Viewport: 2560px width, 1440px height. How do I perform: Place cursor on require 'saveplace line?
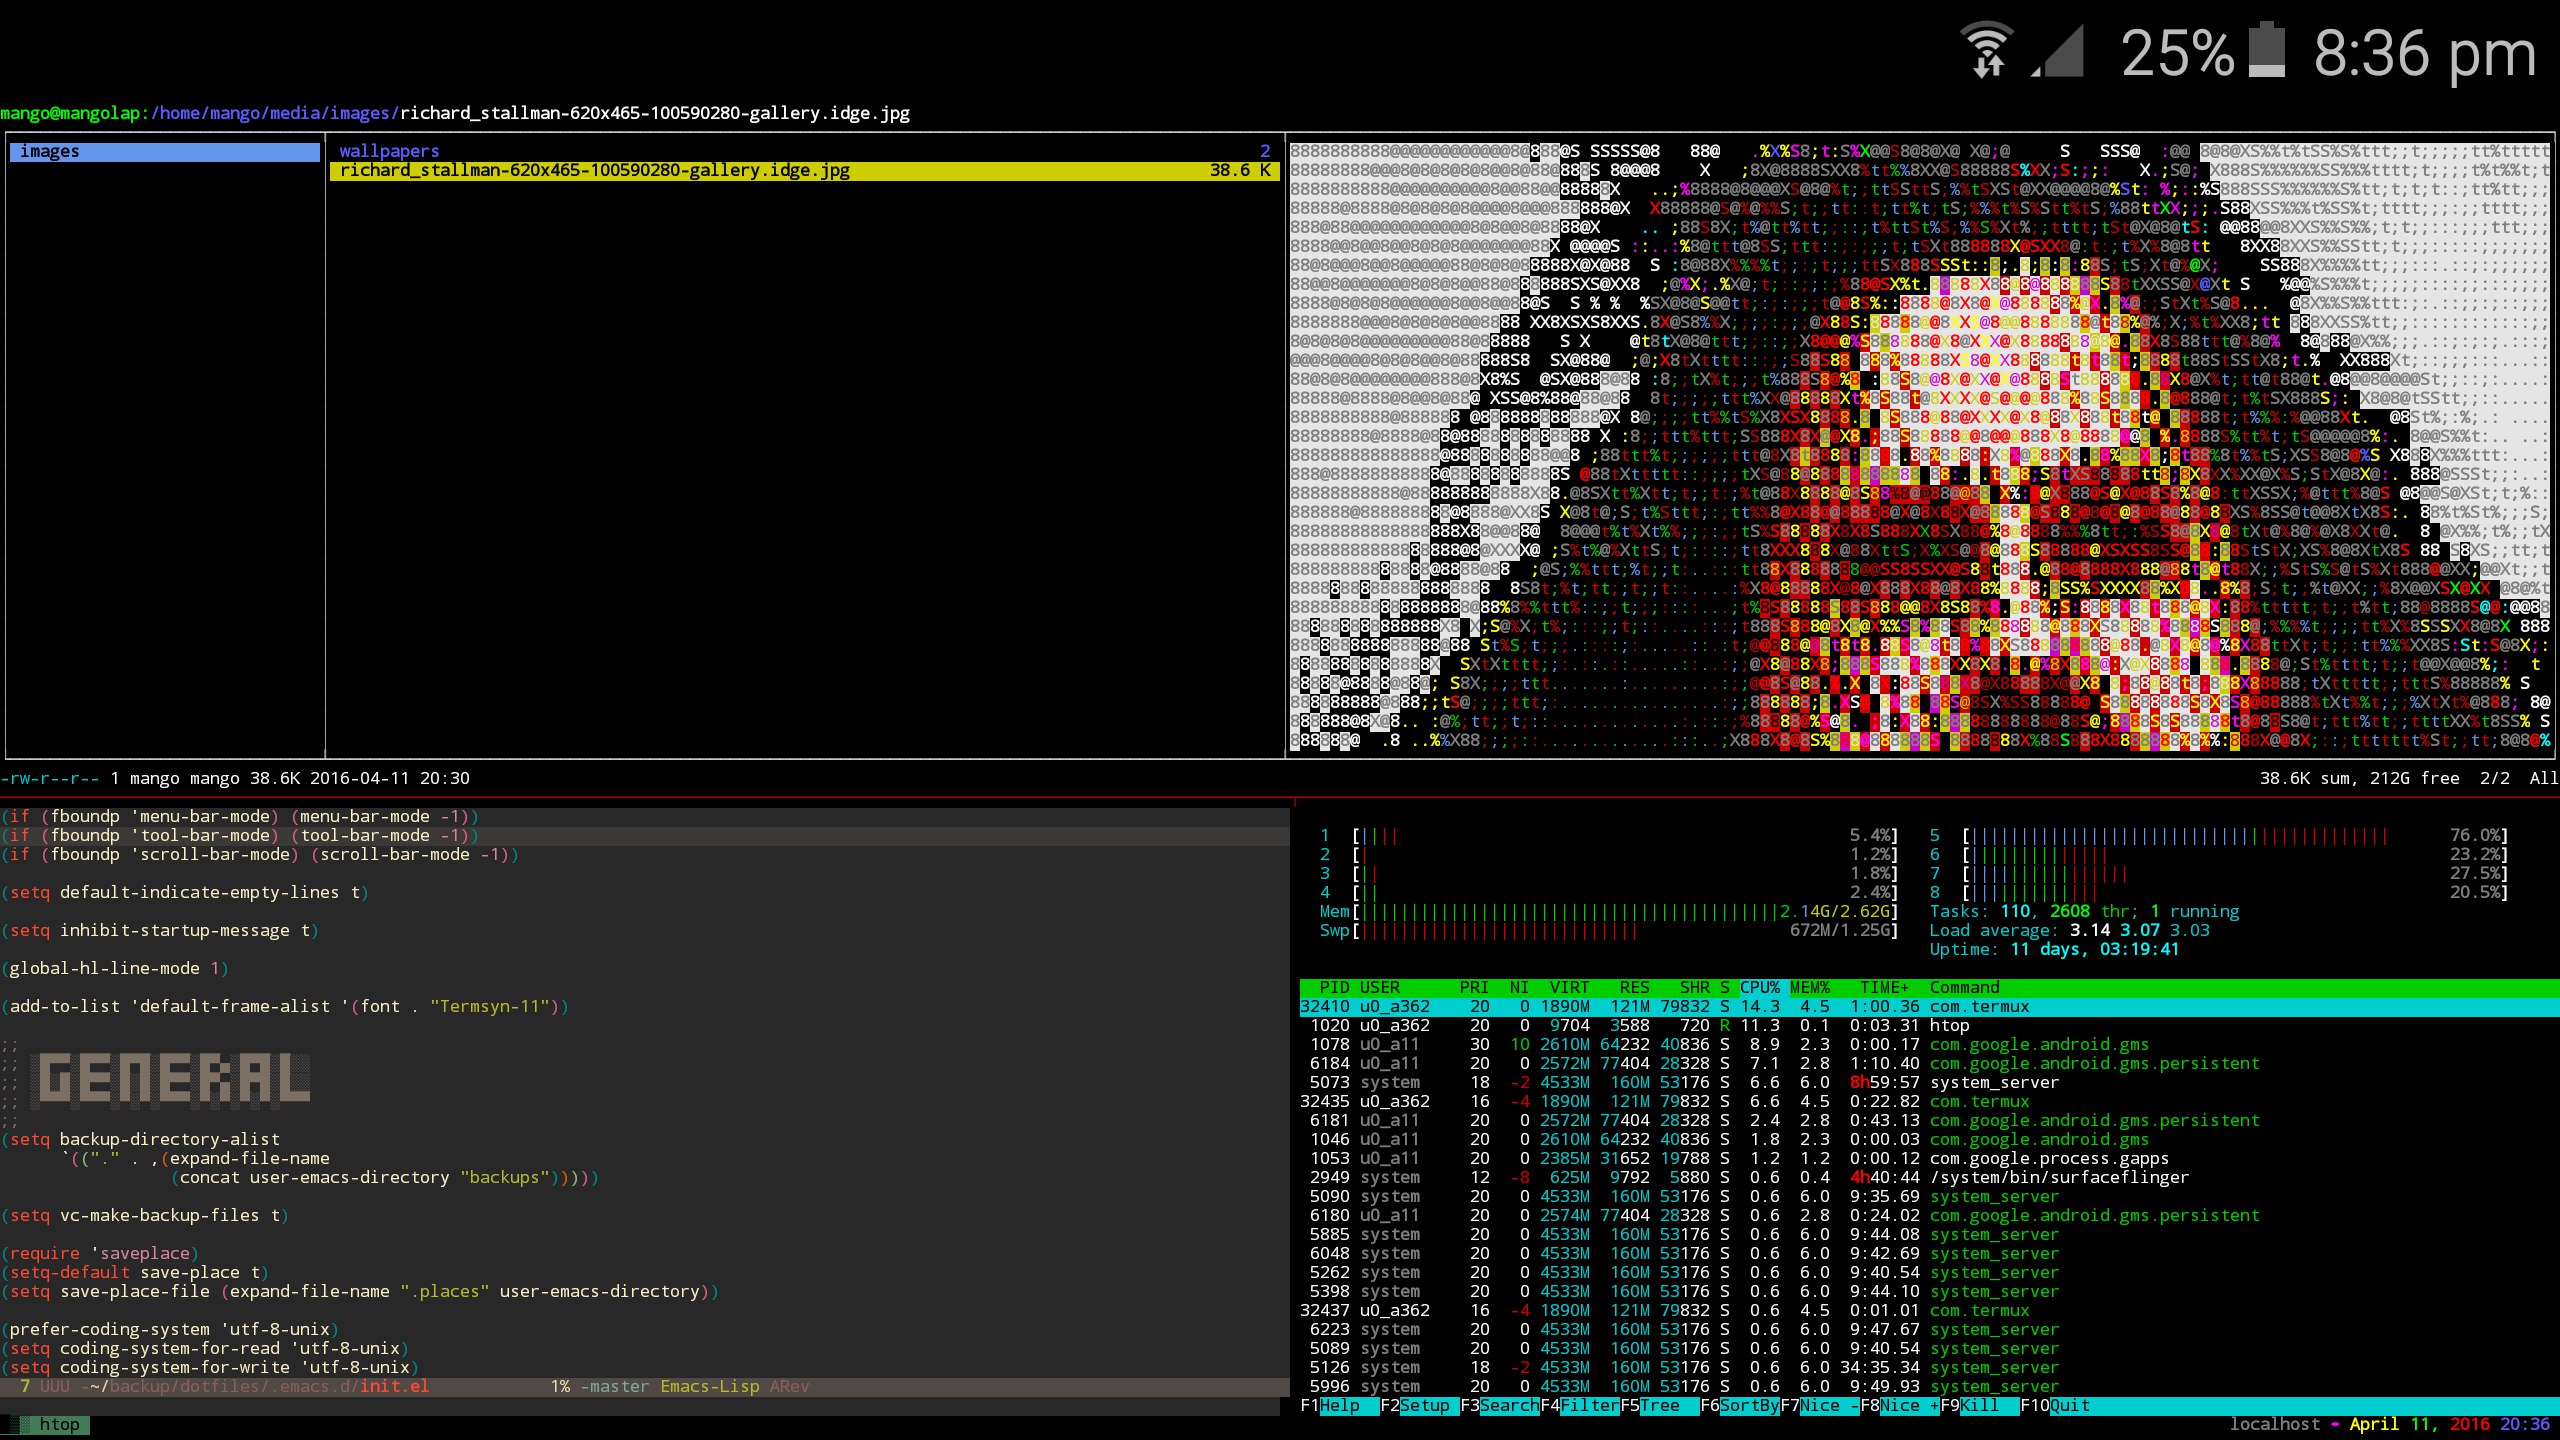coord(100,1253)
